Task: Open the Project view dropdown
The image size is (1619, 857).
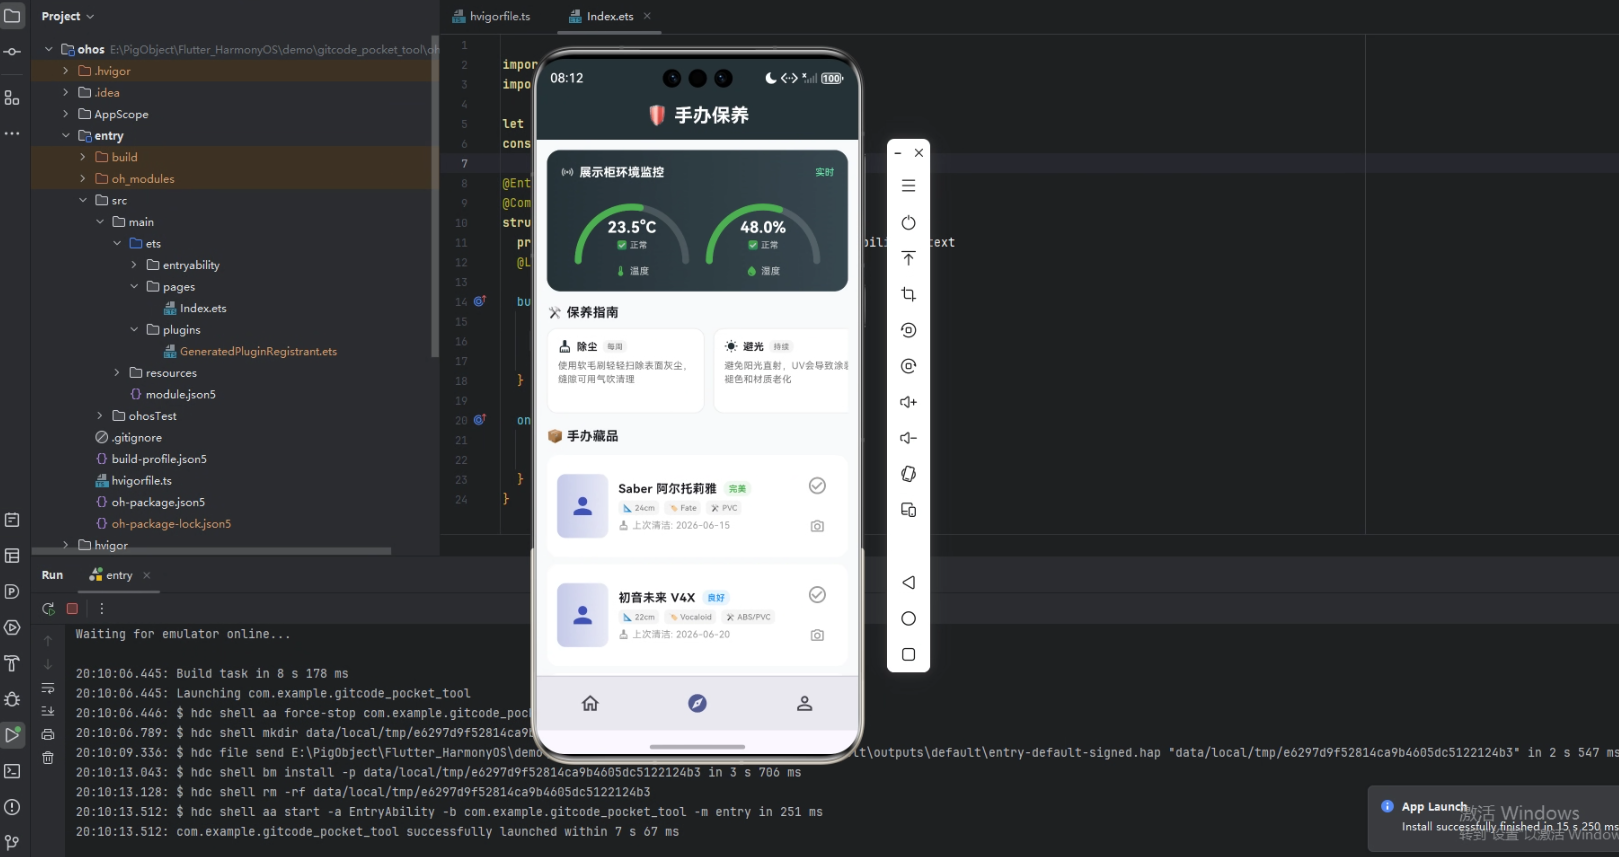Action: pyautogui.click(x=67, y=16)
